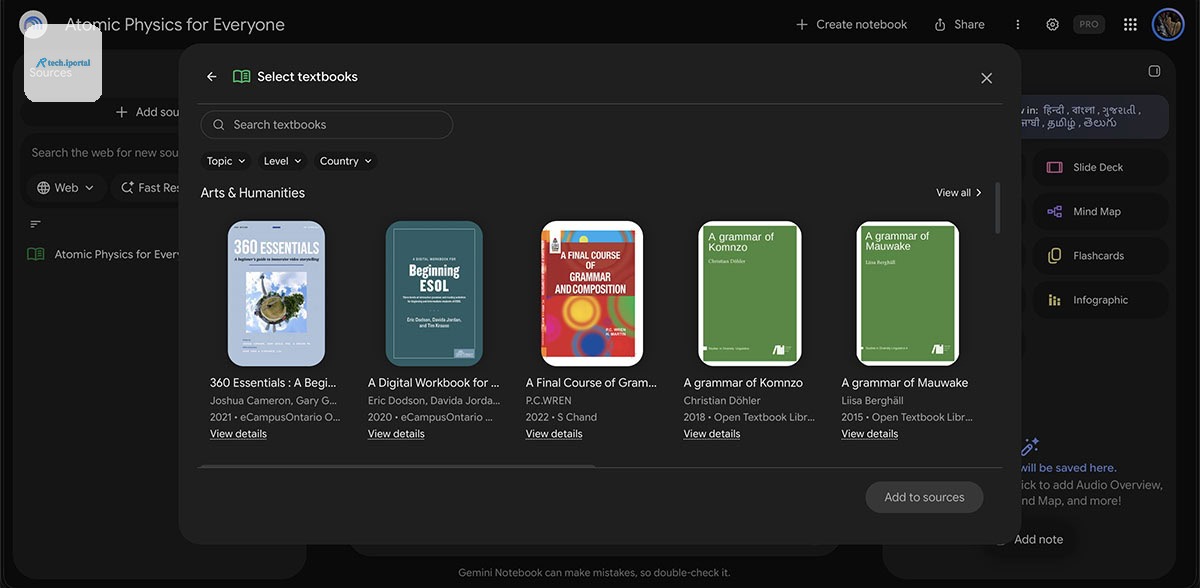Close the Select textbooks dialog
This screenshot has width=1200, height=588.
[x=986, y=78]
